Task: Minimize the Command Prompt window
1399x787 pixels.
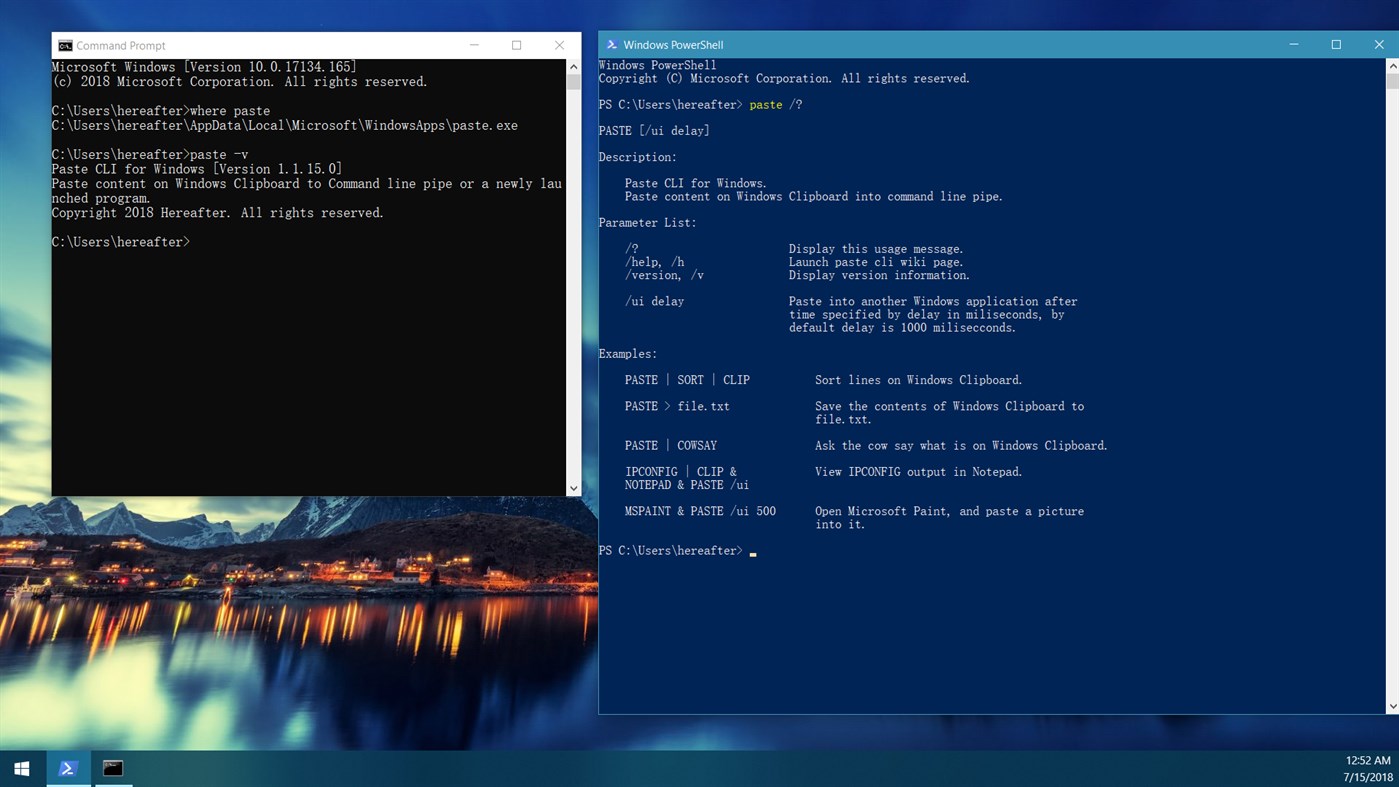Action: point(473,45)
